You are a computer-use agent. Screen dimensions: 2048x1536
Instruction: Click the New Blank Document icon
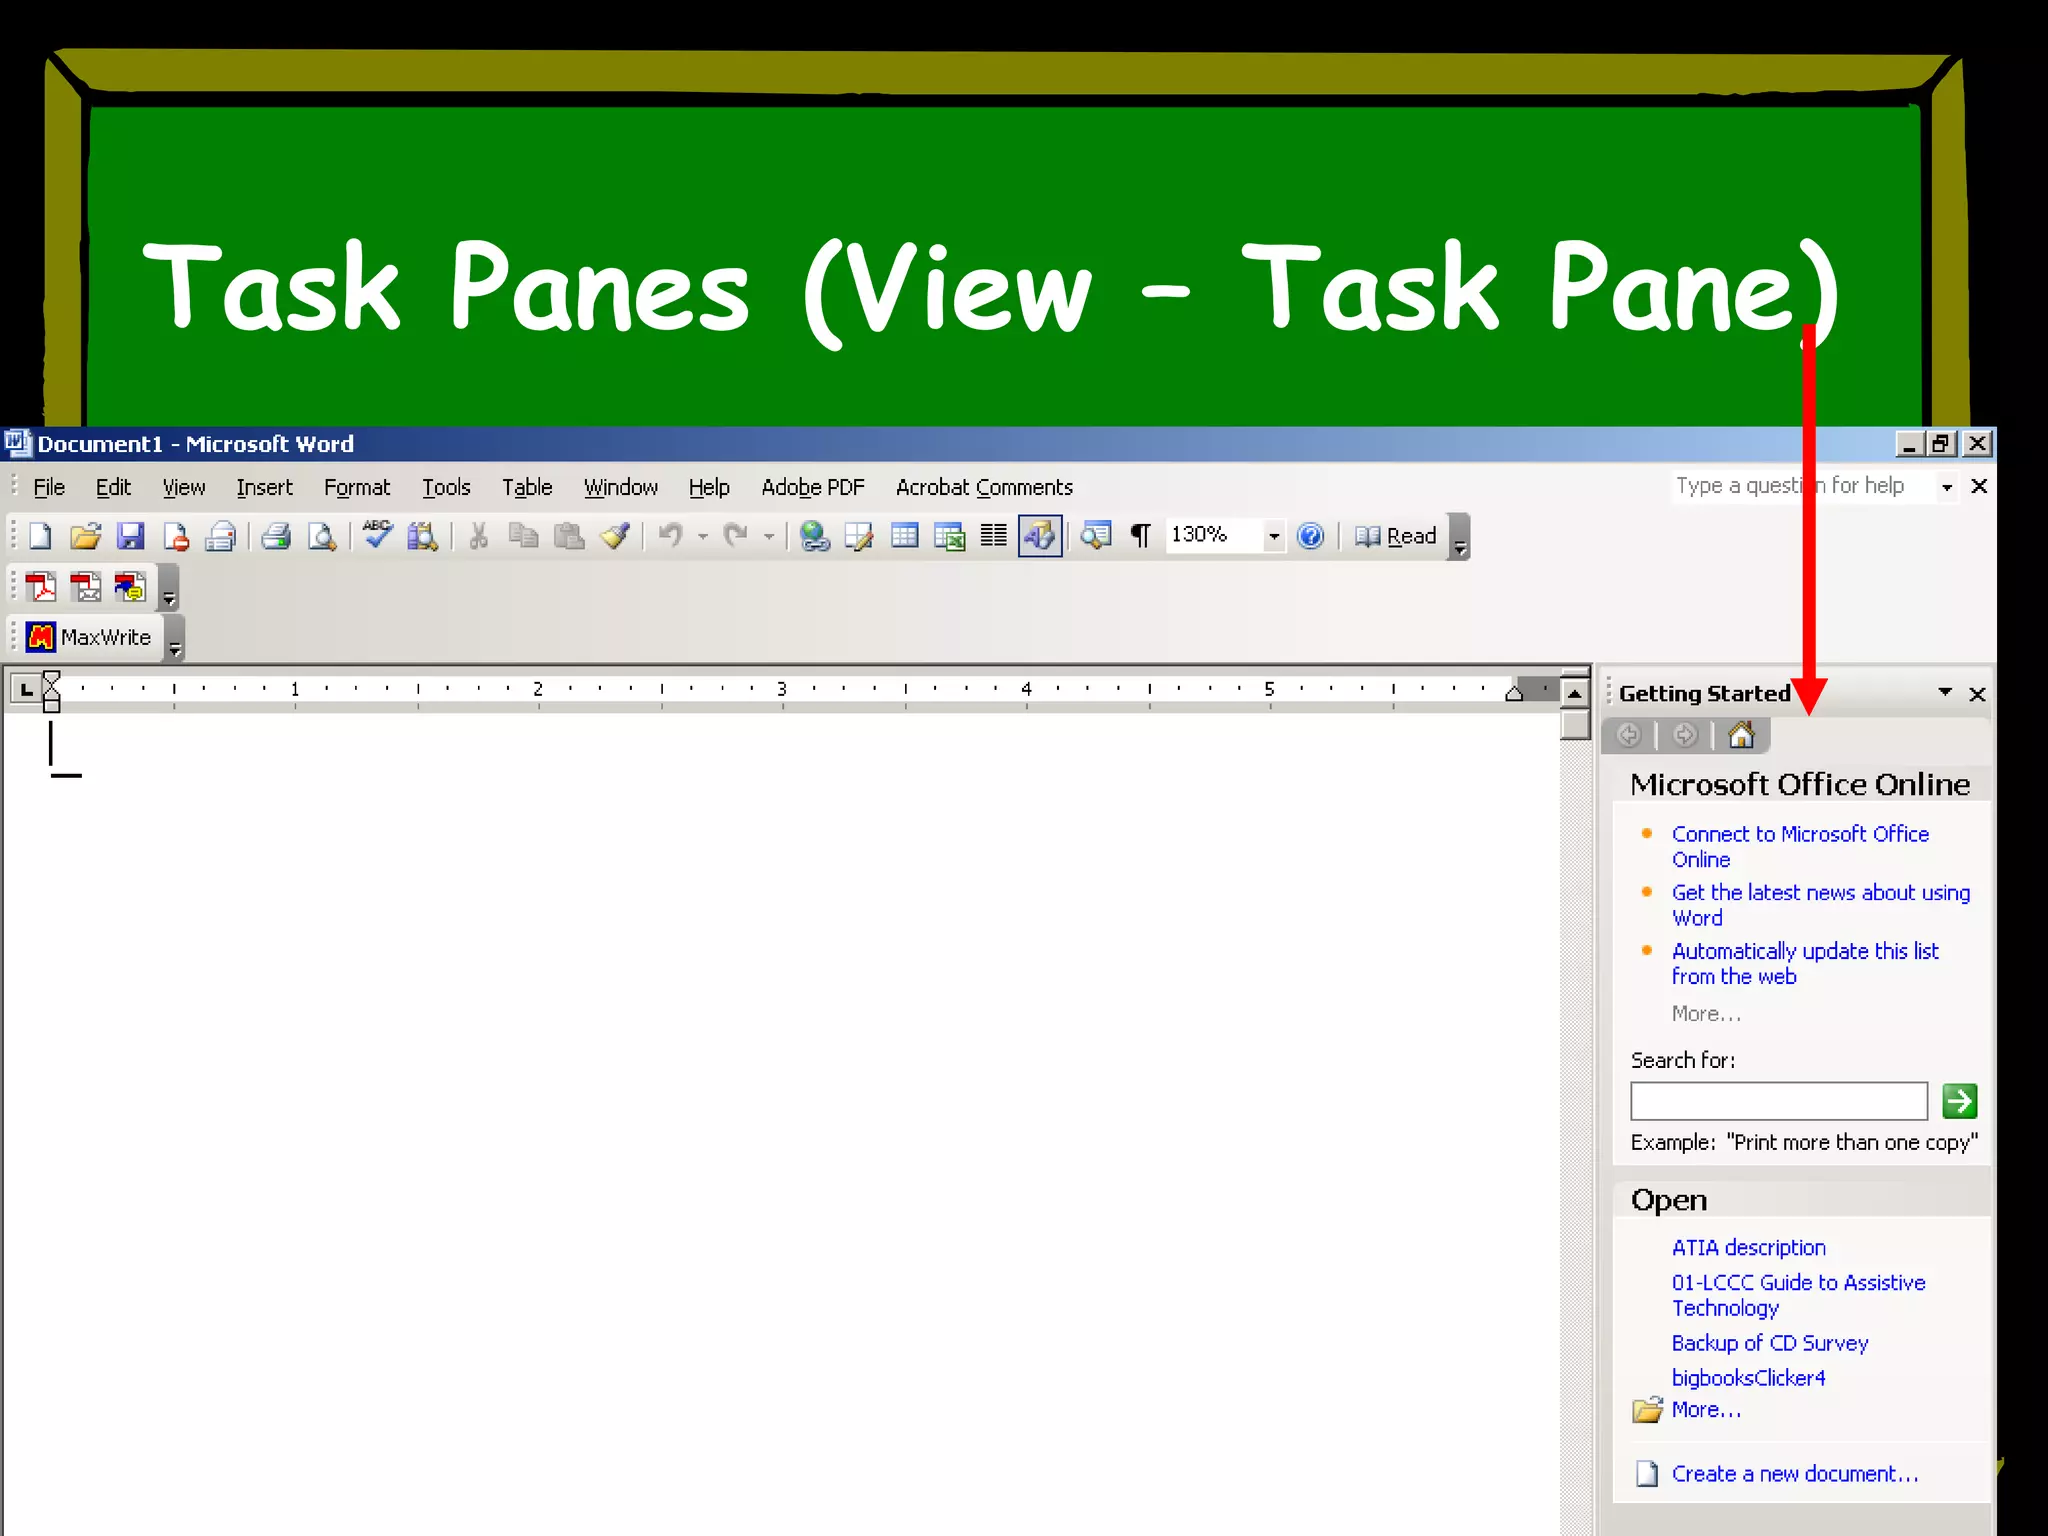40,536
